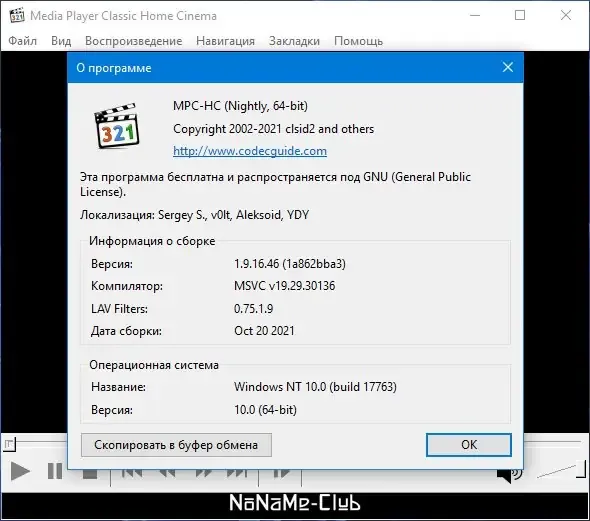Click the seek bar handle at start

click(9, 445)
